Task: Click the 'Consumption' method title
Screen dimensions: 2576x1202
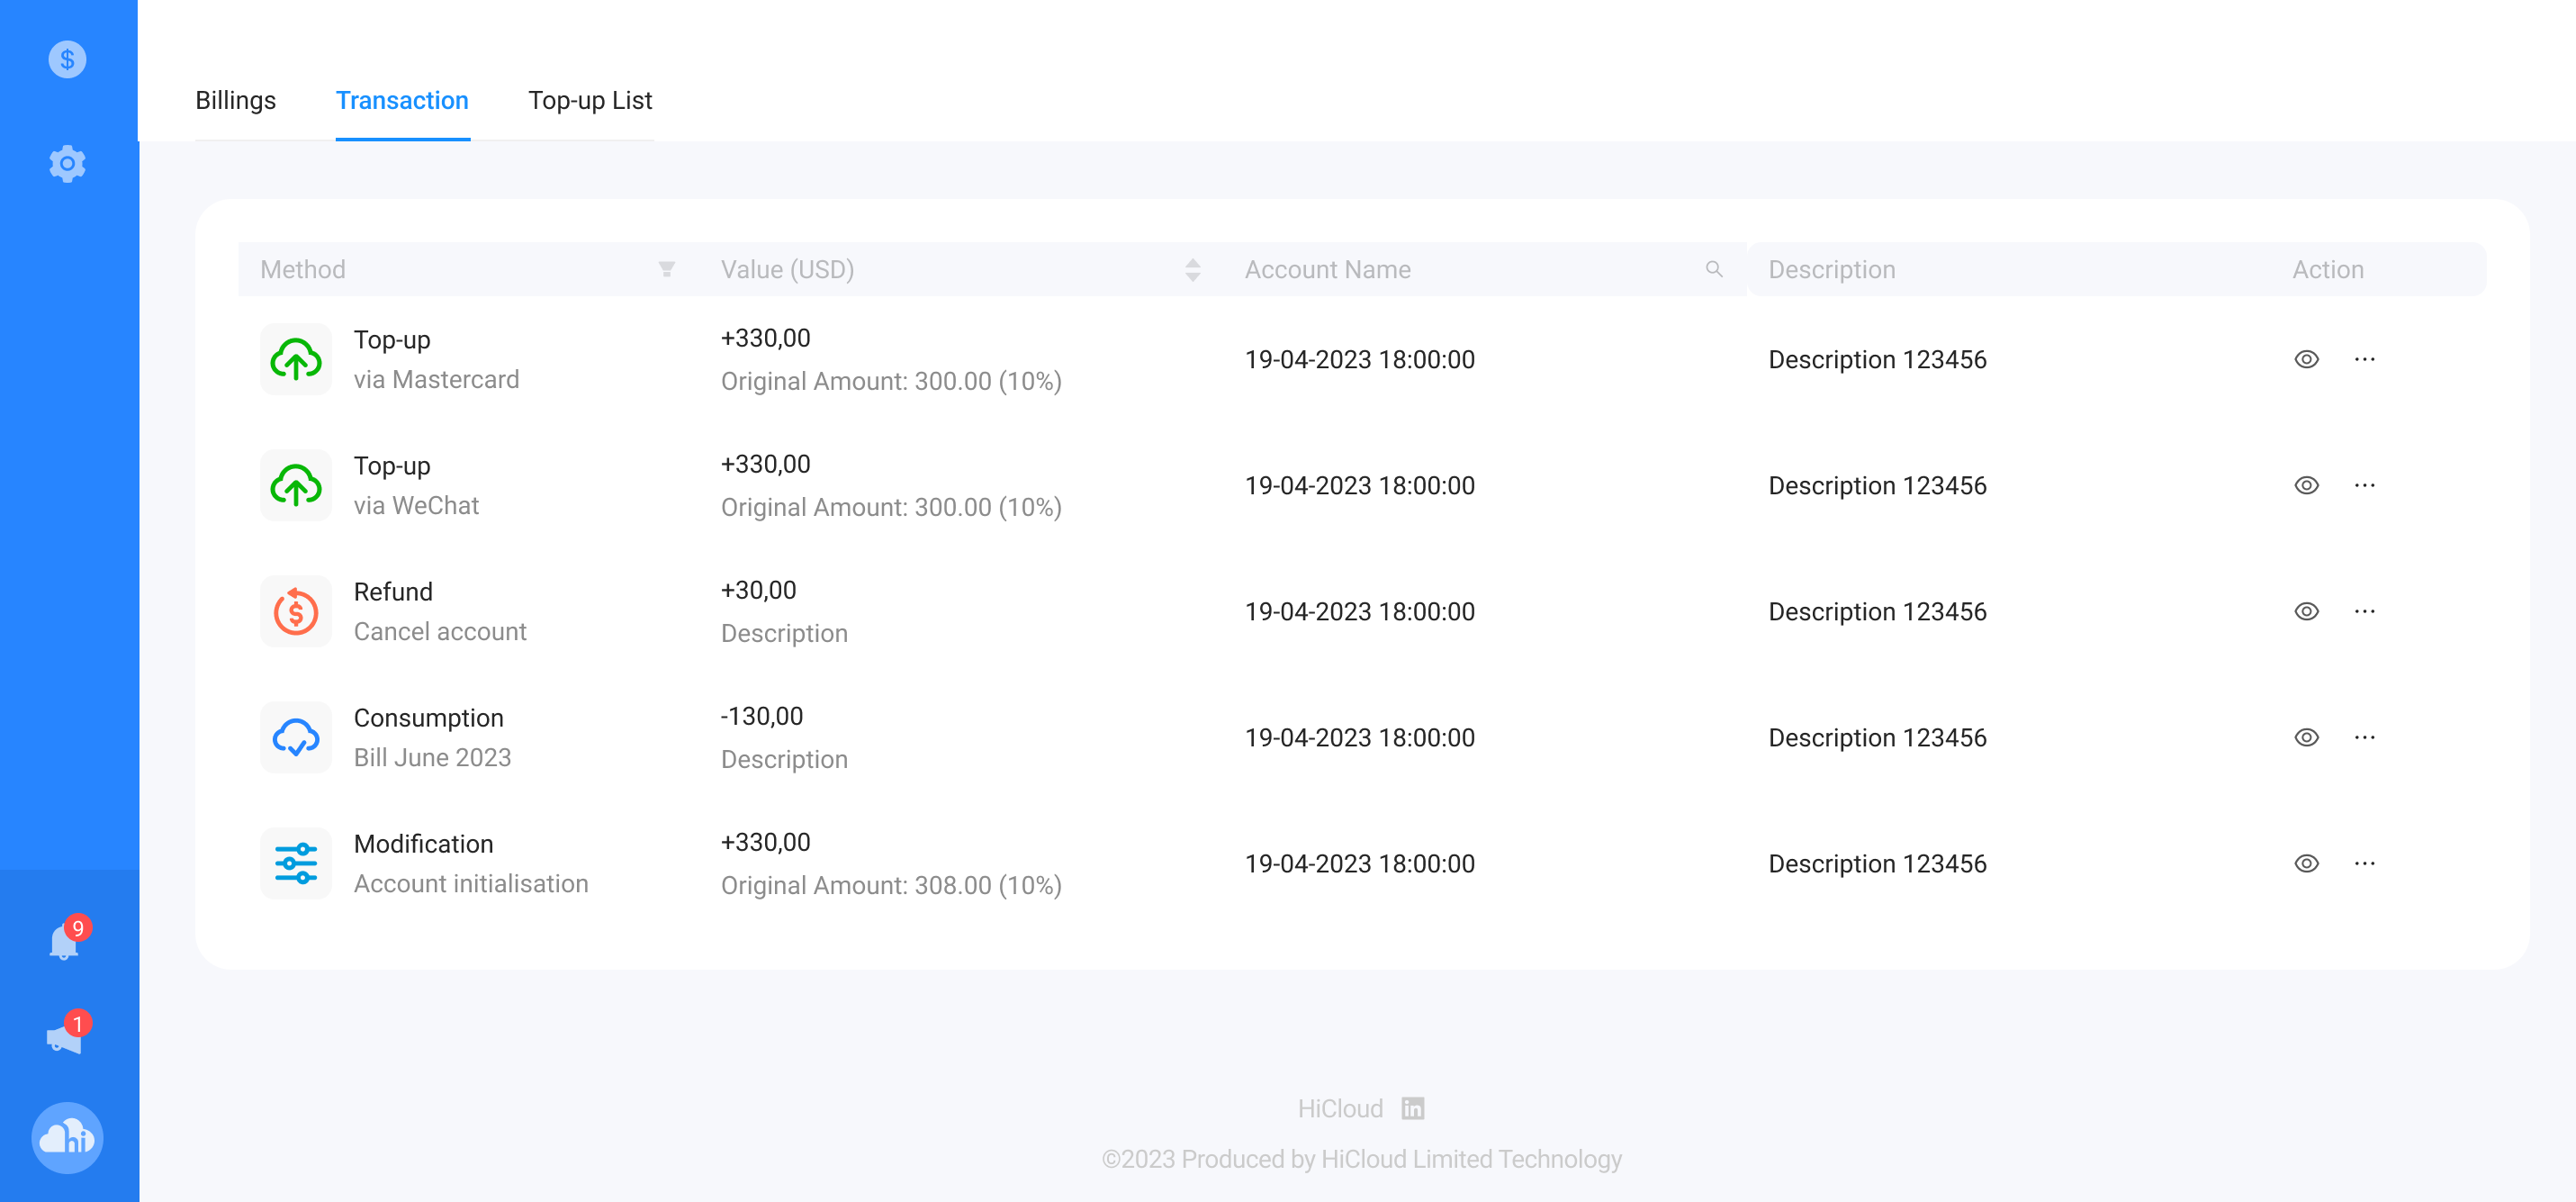Action: coord(428,717)
